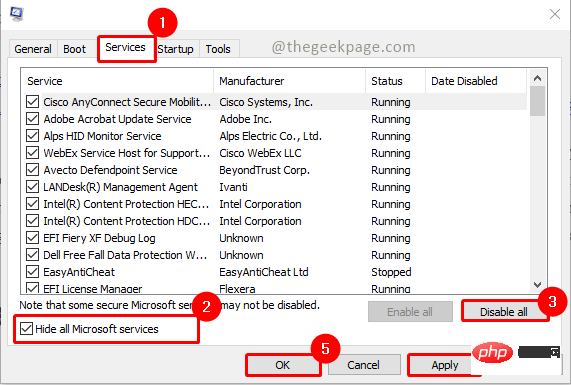Switch to the Boot tab
The image size is (571, 385).
74,49
